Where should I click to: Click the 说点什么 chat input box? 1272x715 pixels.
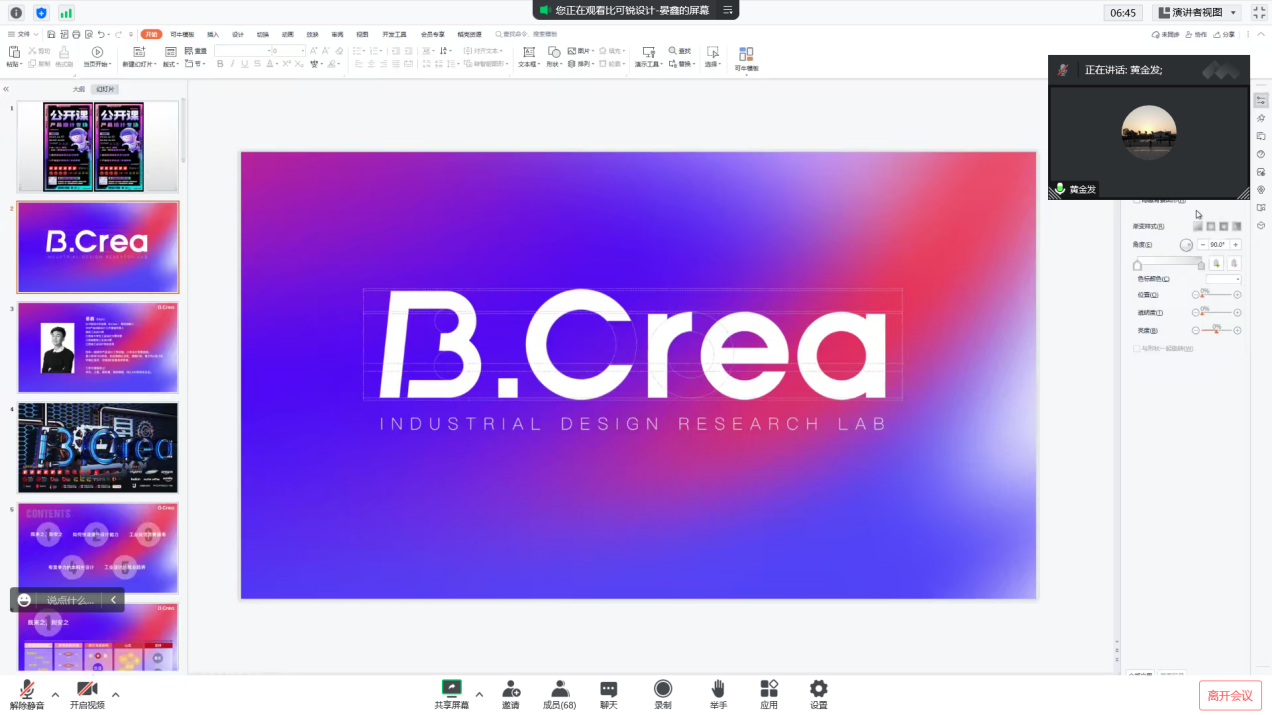tap(72, 600)
